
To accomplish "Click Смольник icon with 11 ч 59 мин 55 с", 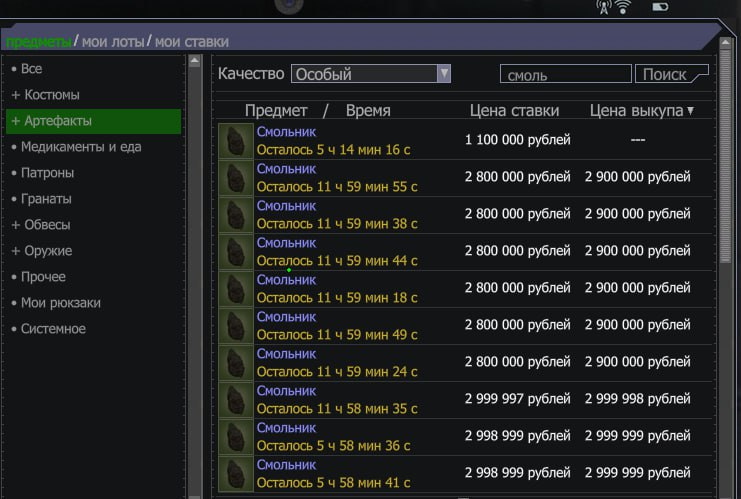I will click(x=236, y=177).
